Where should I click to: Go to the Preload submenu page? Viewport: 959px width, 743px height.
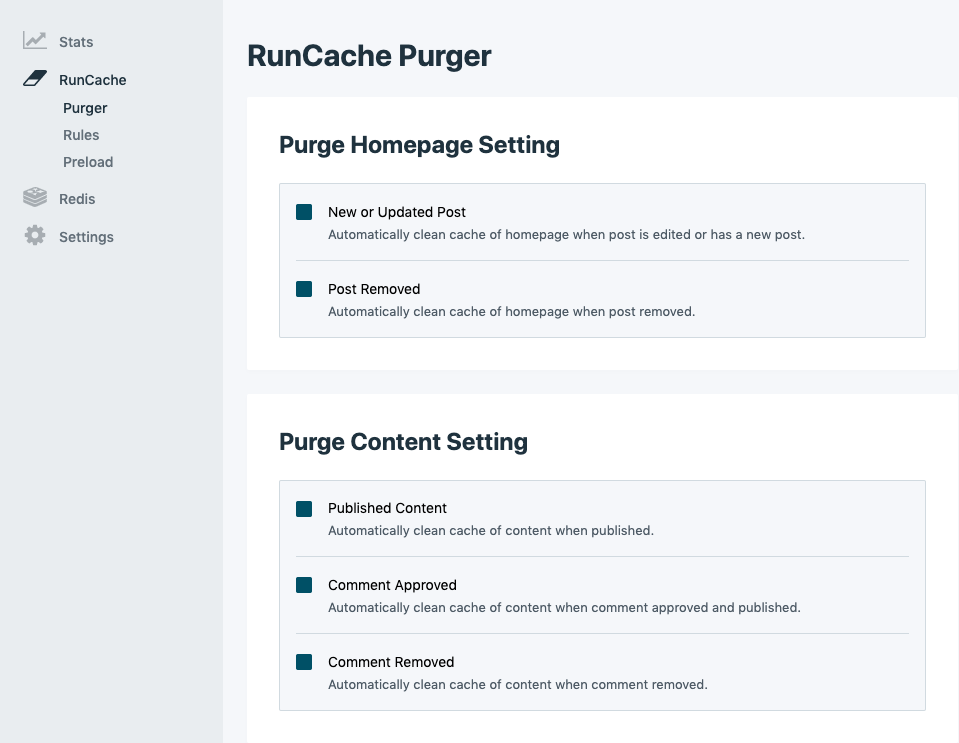coord(88,162)
